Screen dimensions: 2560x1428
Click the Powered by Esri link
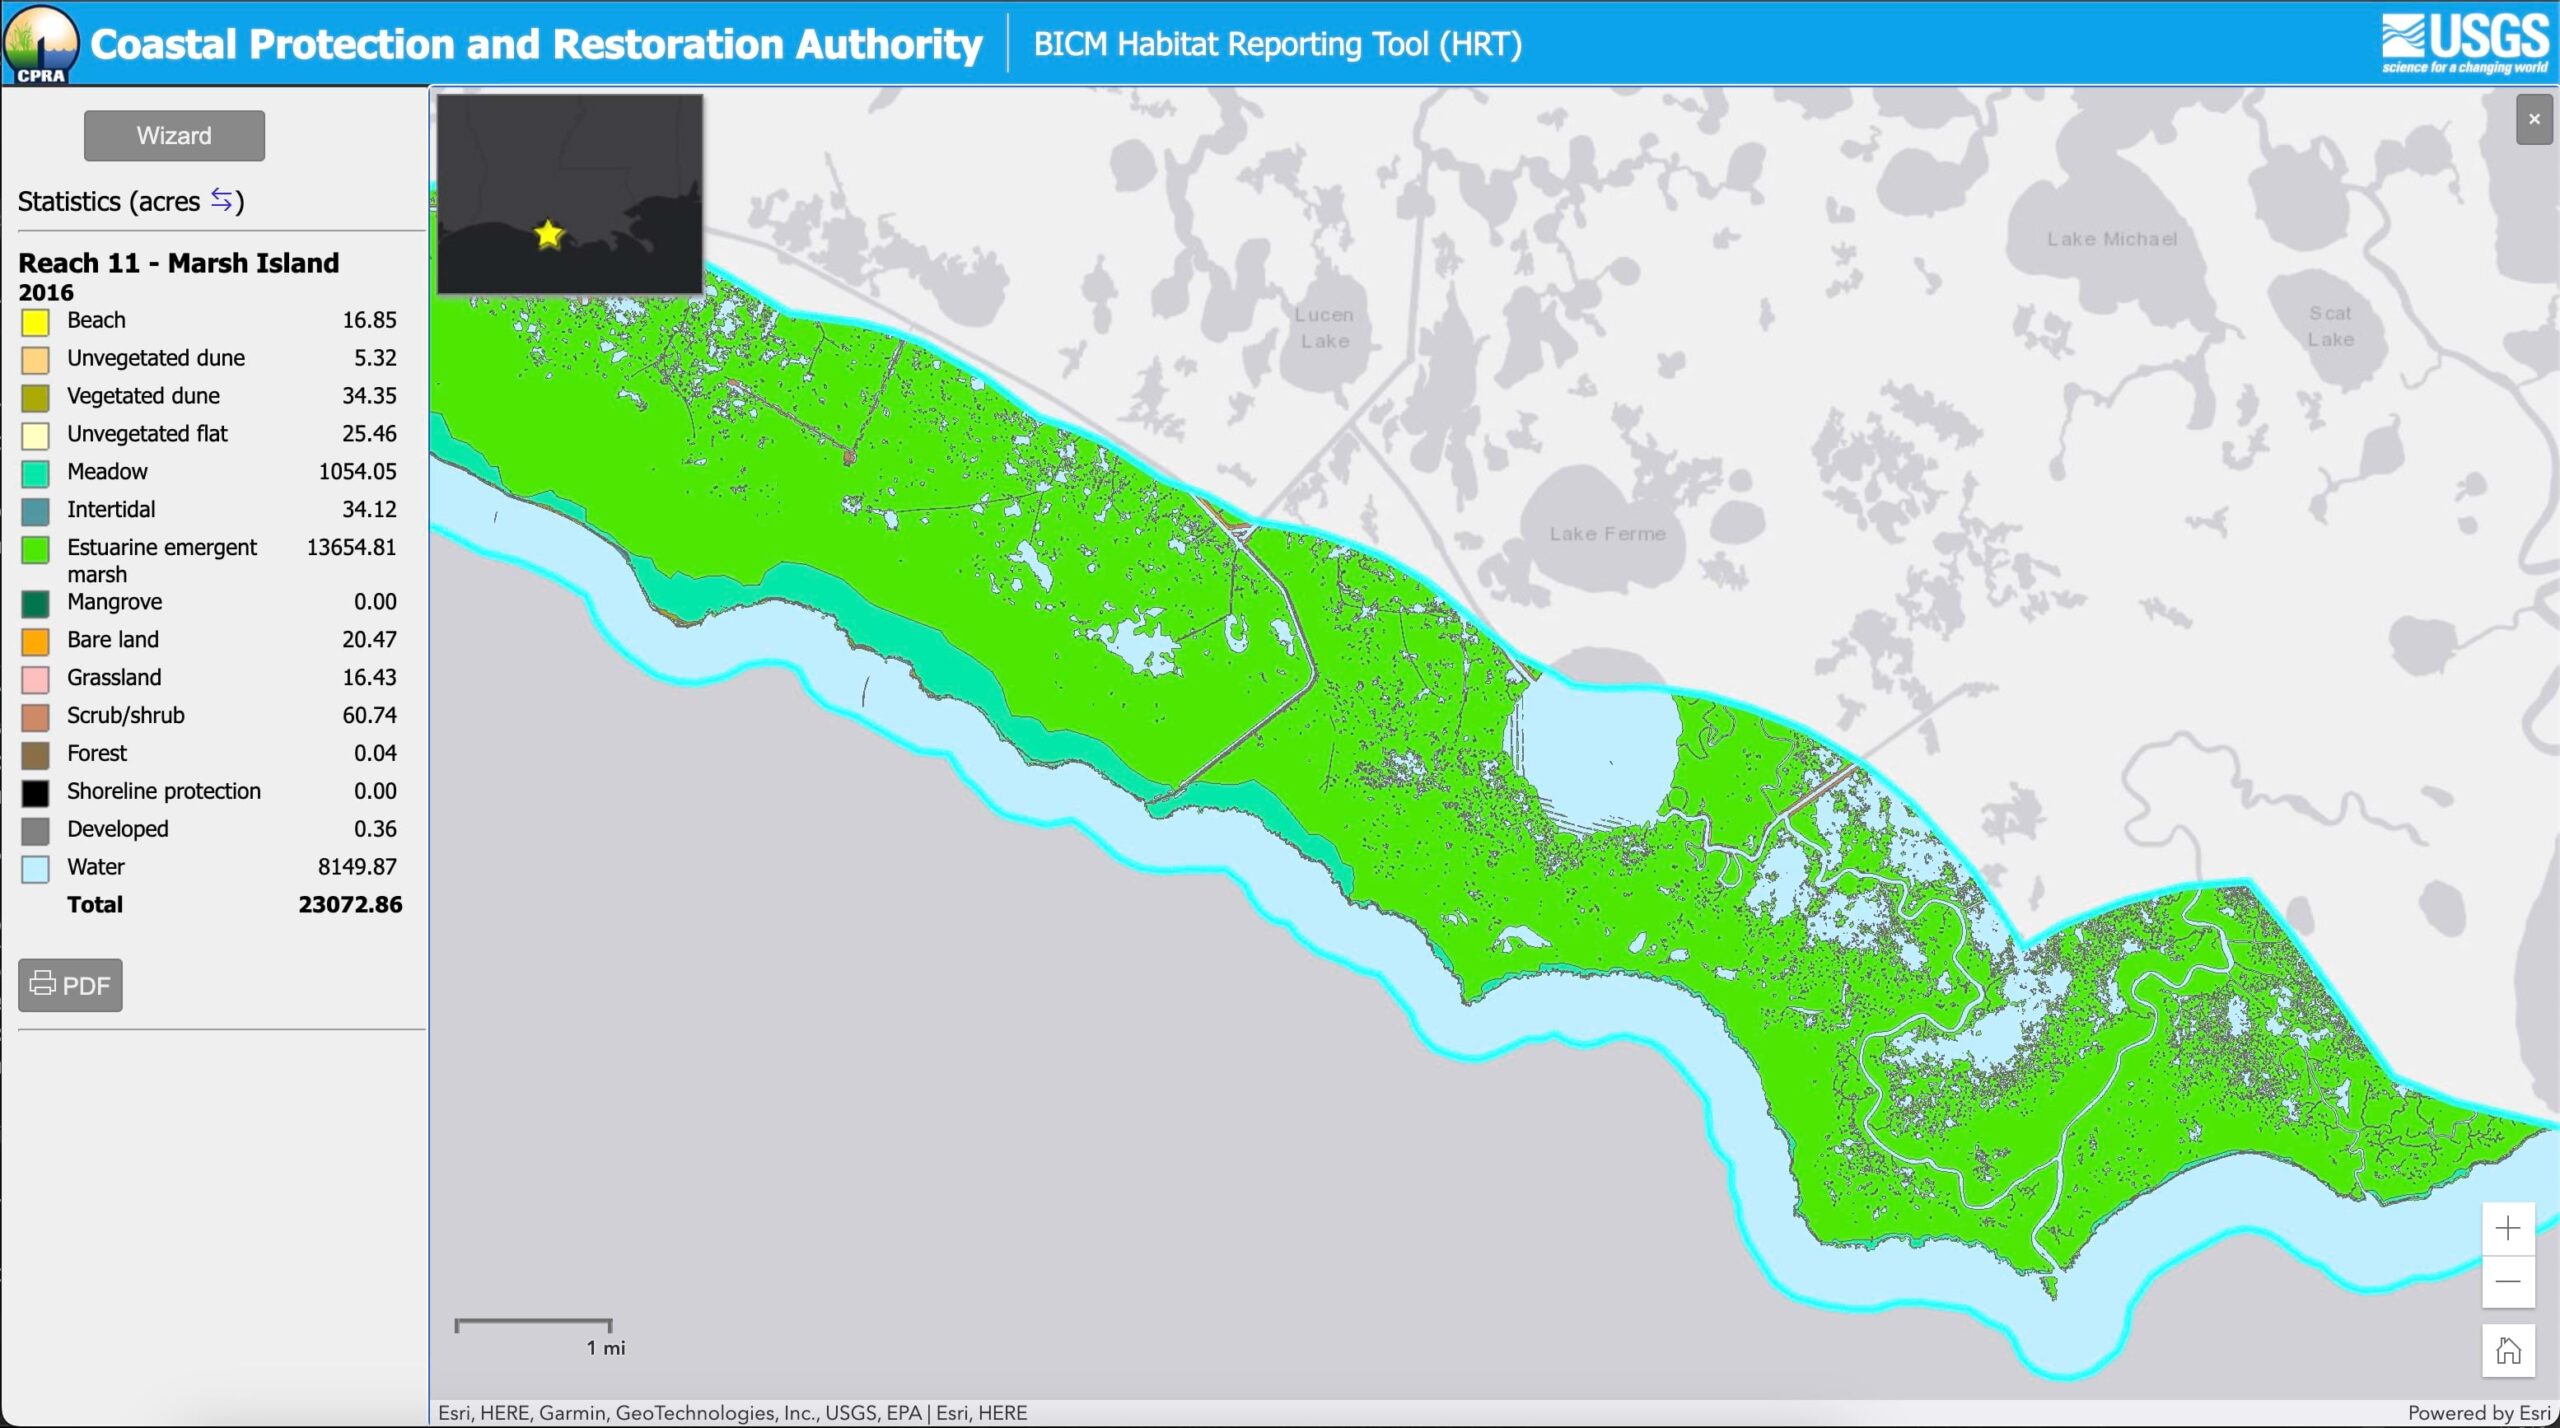tap(2478, 1412)
